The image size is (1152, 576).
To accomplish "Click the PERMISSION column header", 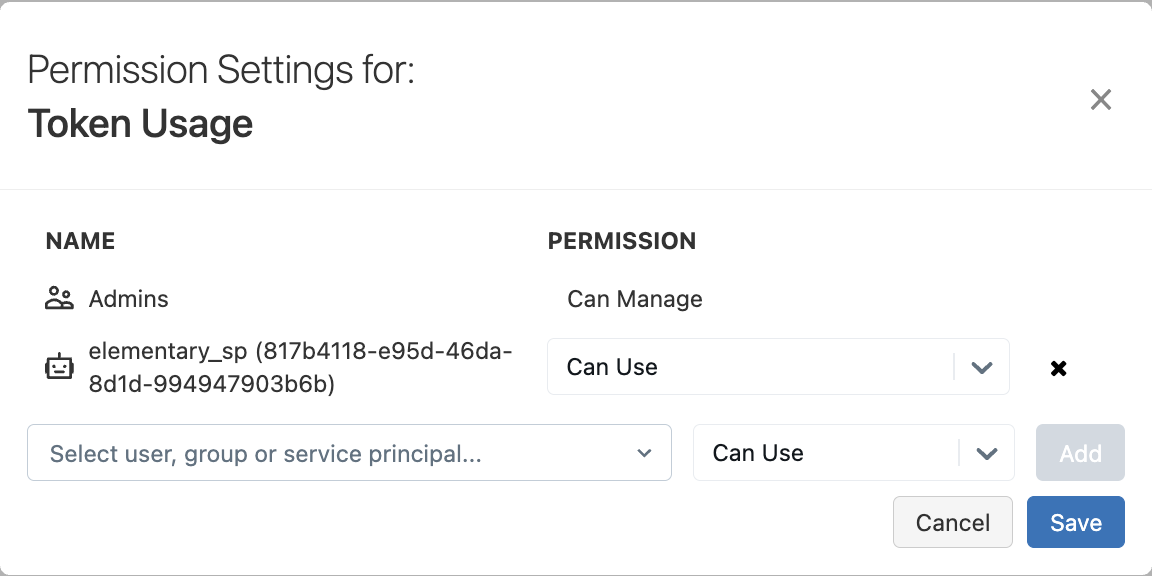I will (622, 241).
